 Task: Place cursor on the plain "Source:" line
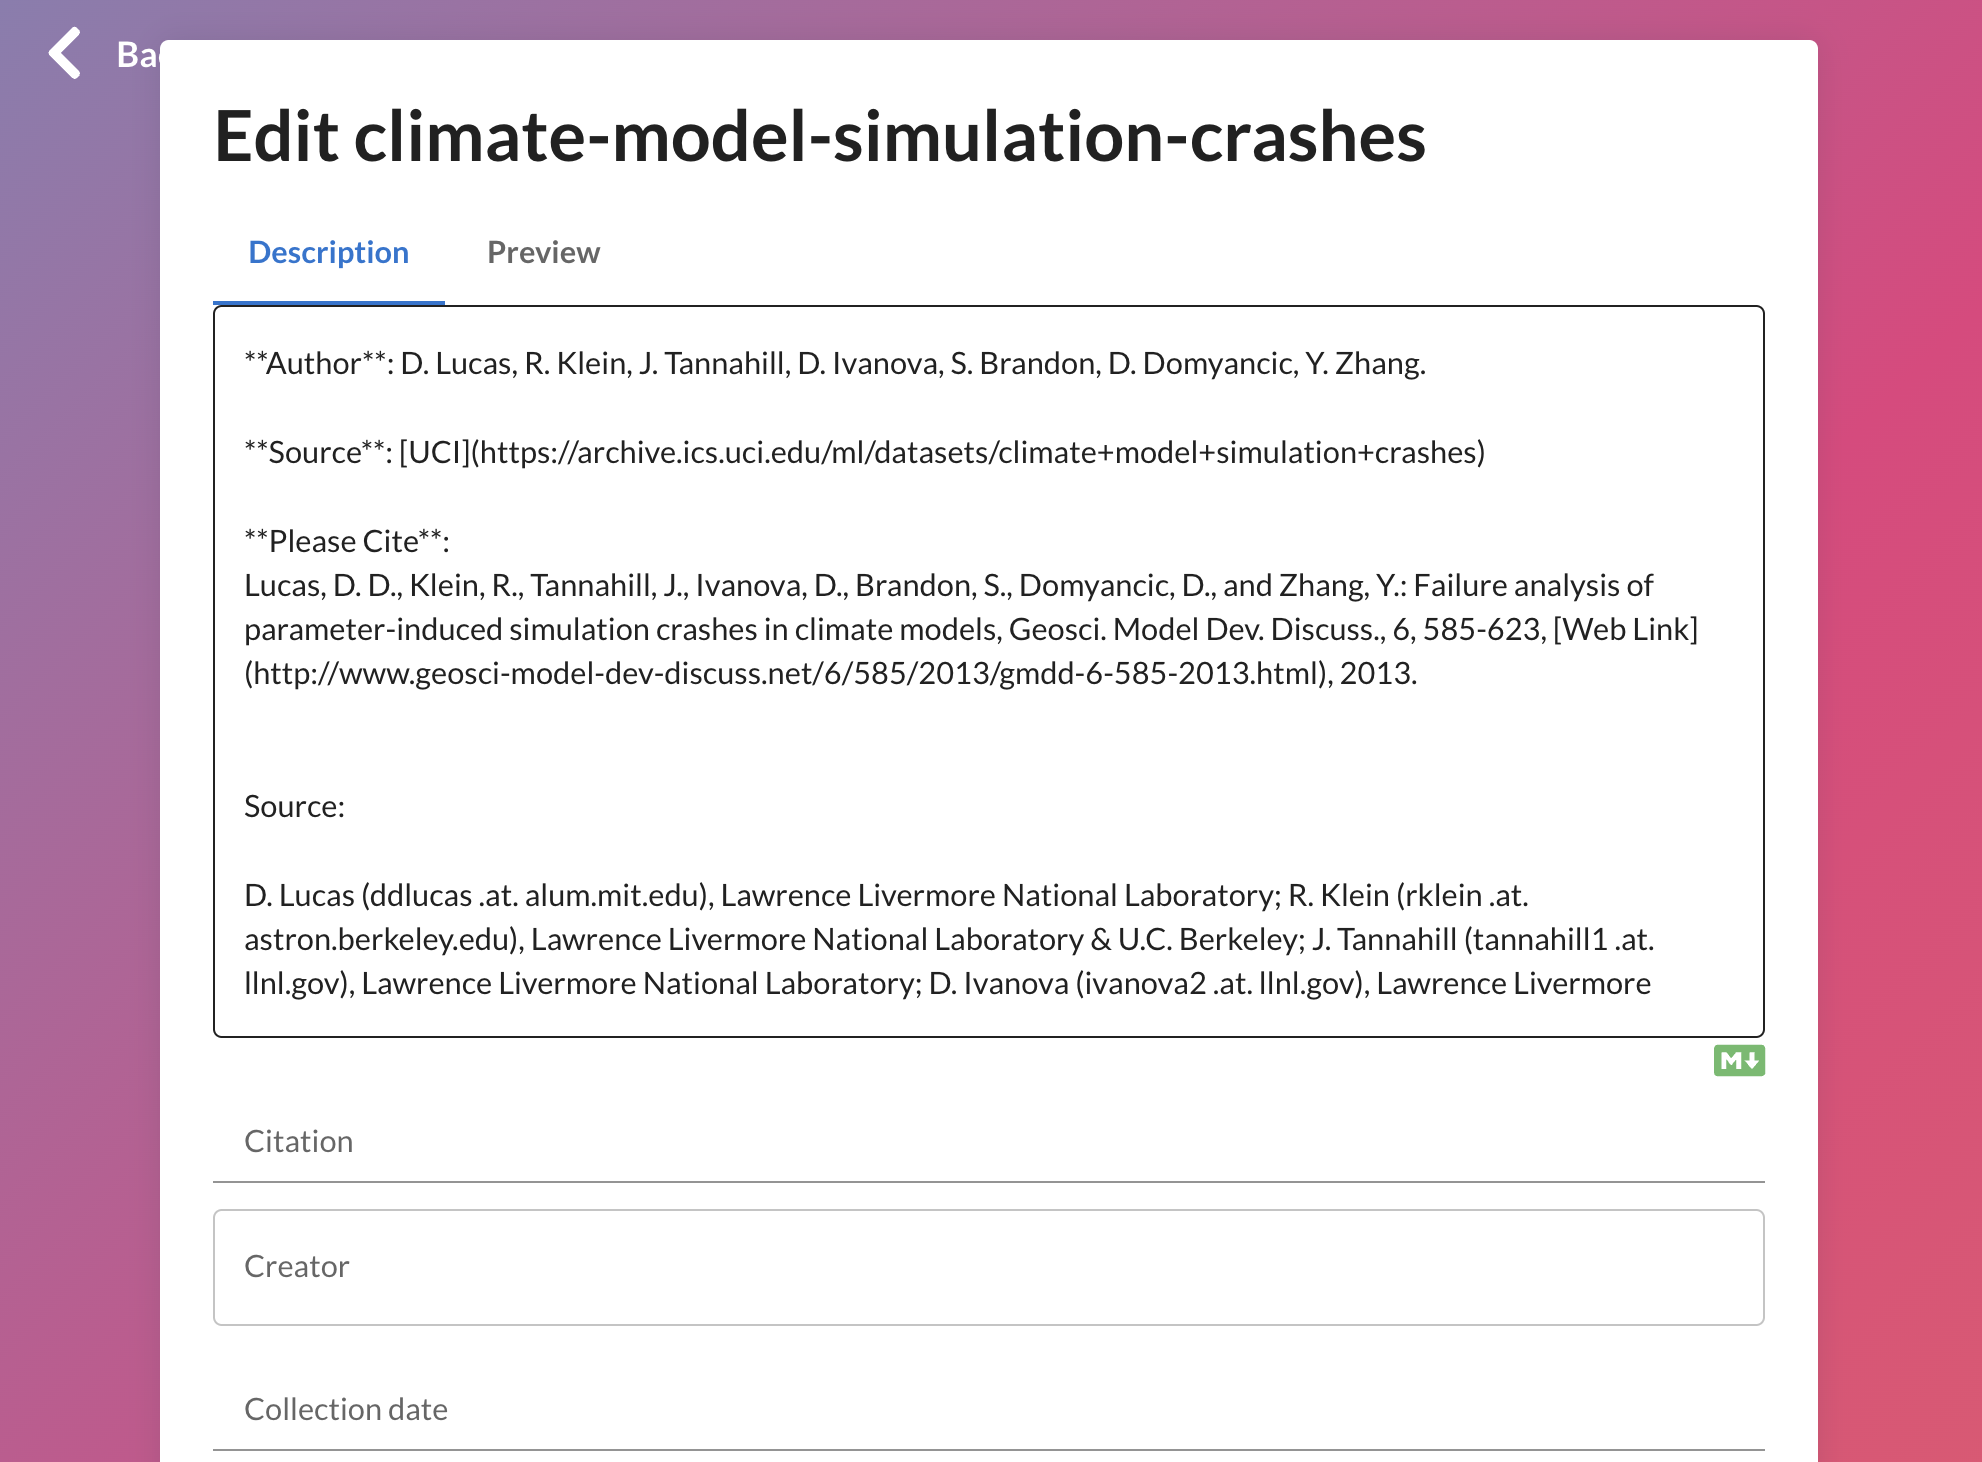point(294,807)
